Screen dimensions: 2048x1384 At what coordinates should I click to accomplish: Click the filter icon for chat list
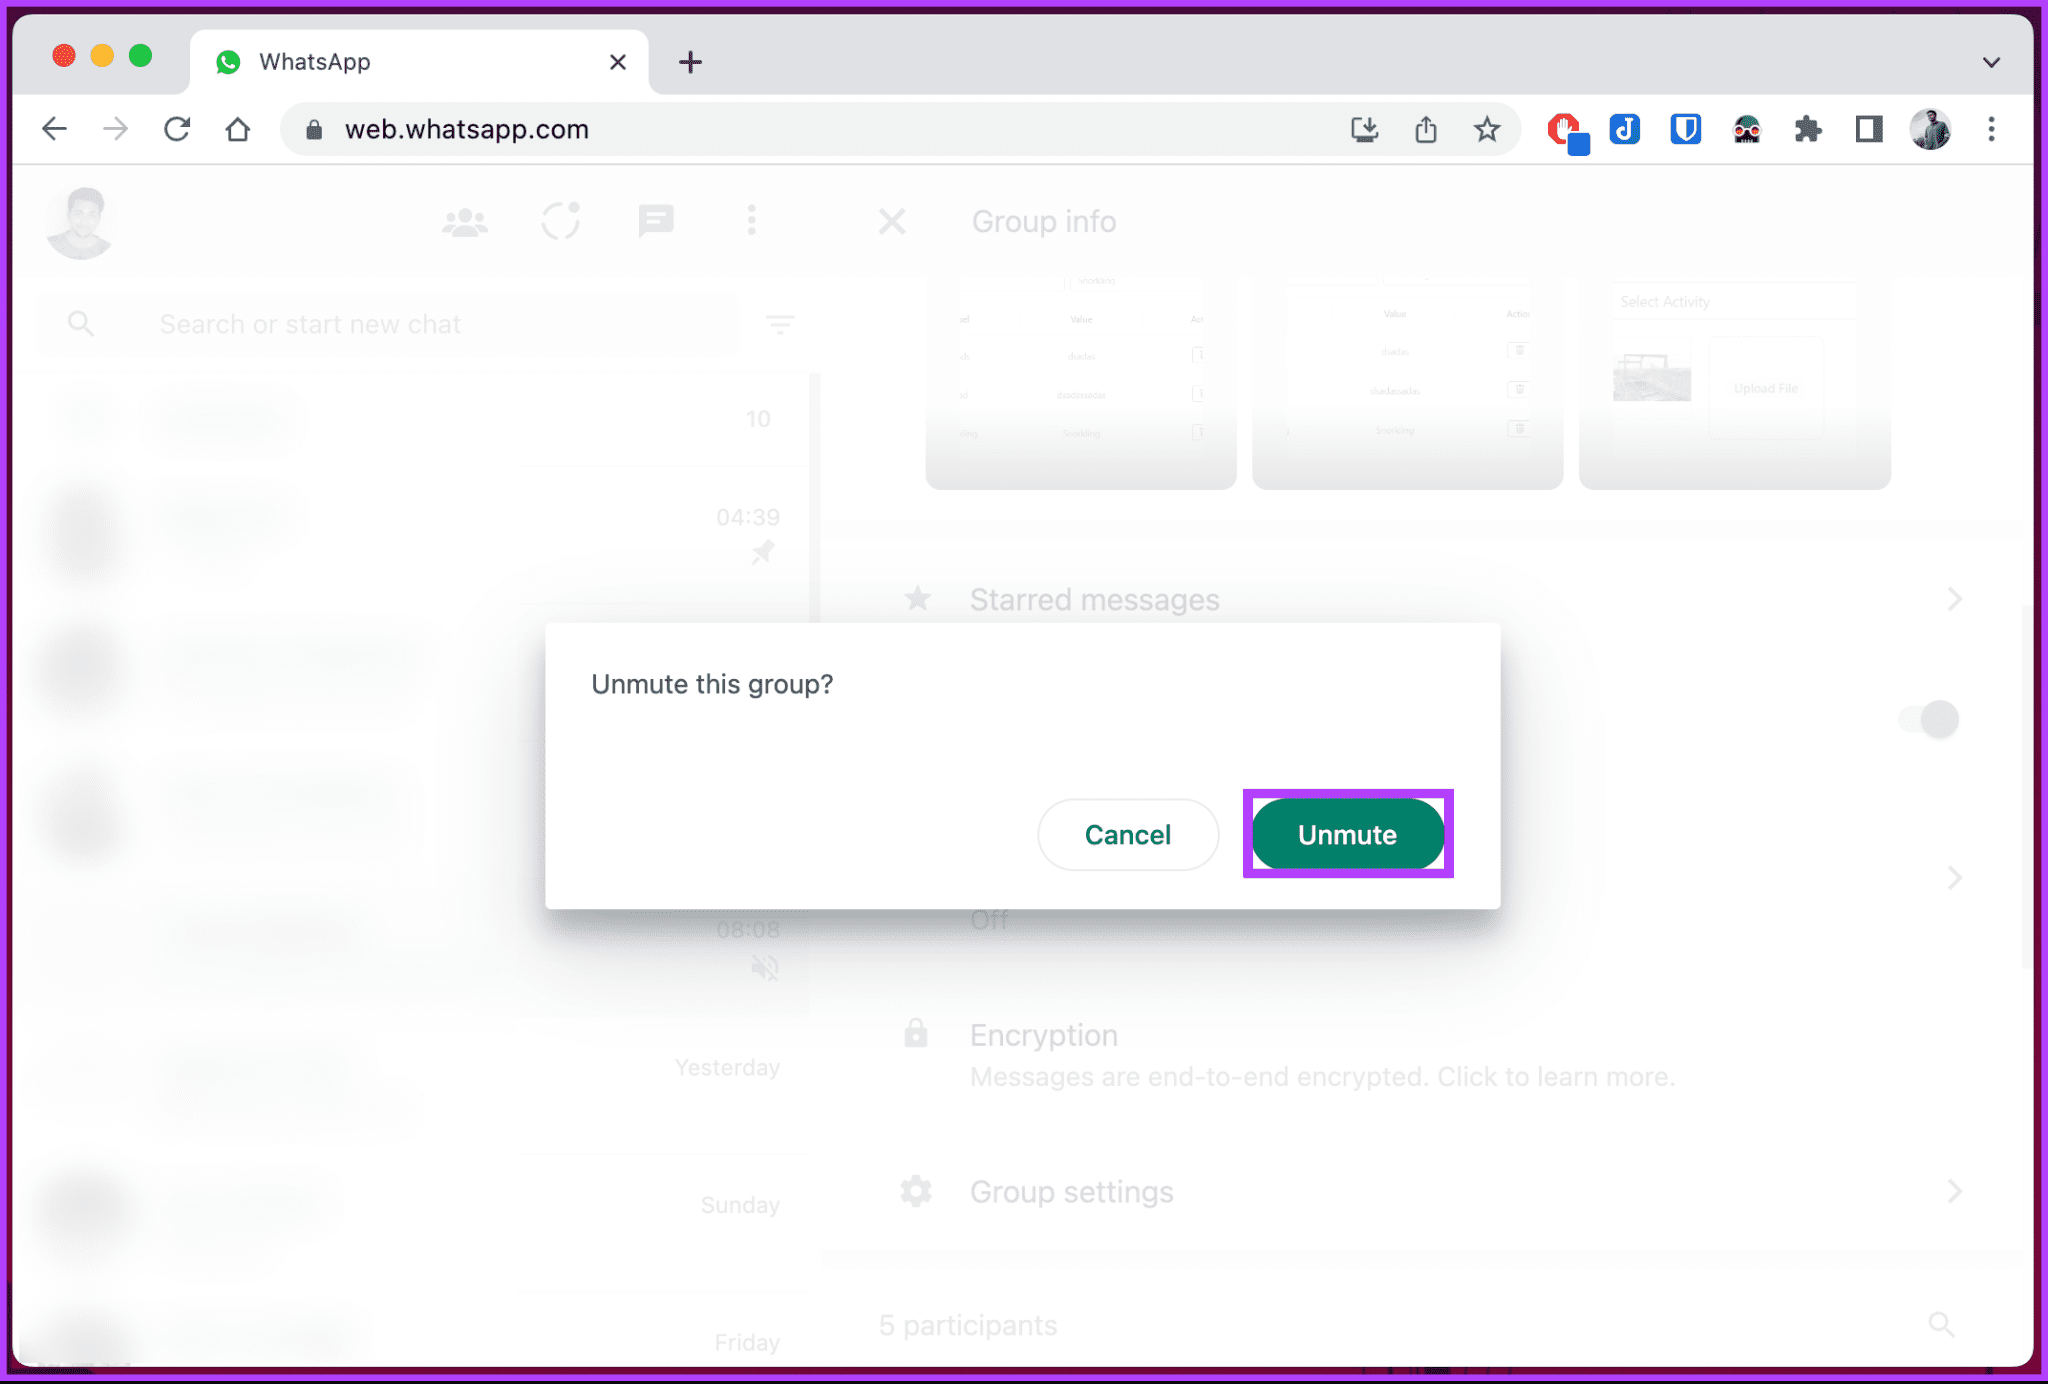[x=785, y=324]
